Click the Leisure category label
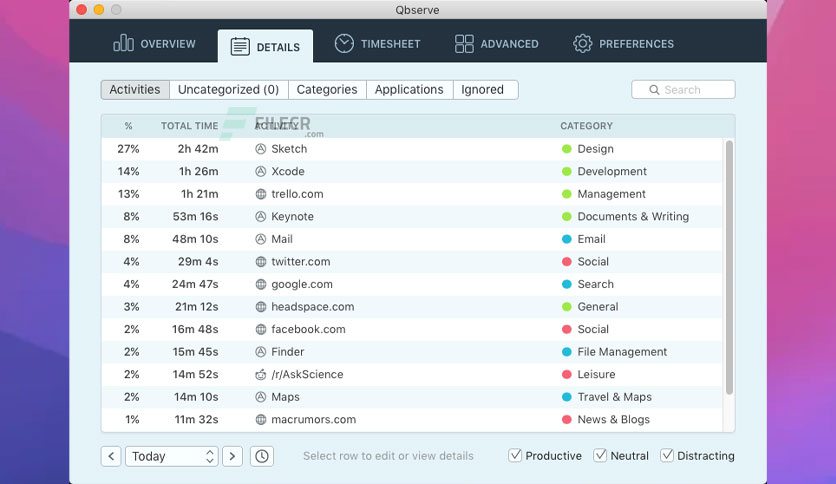The width and height of the screenshot is (836, 484). 596,374
